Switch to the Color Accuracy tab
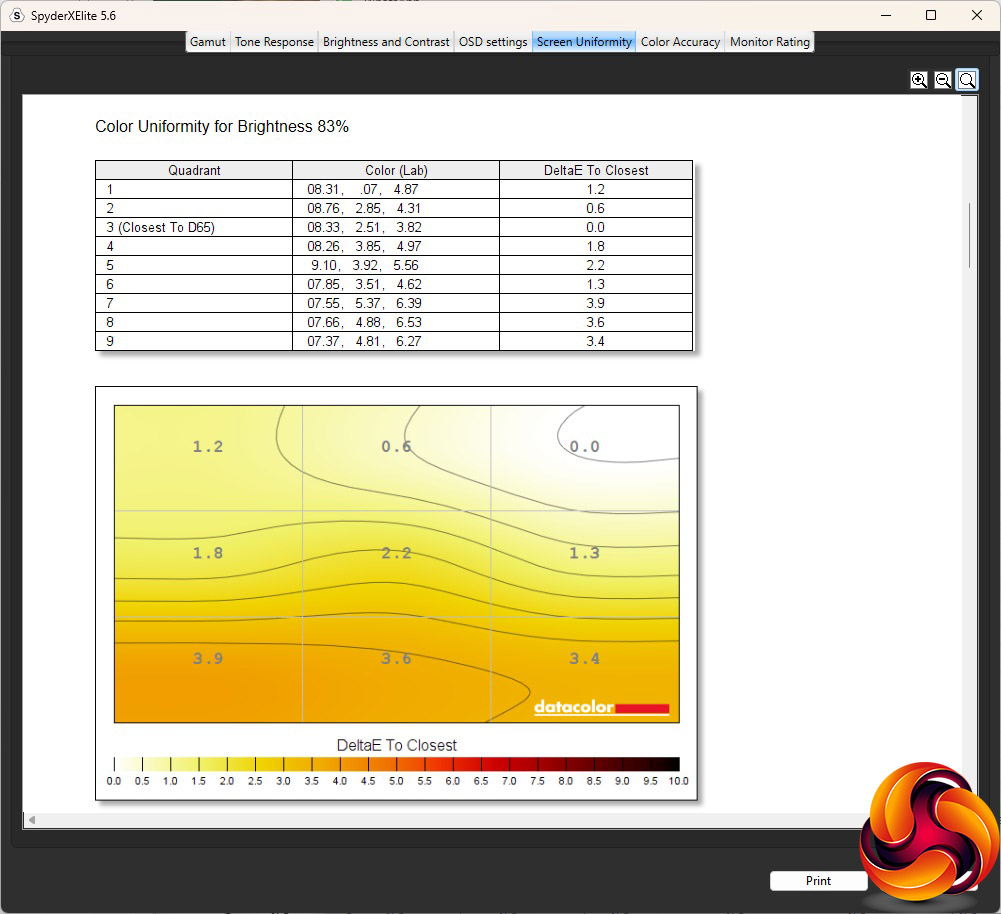Image resolution: width=1001 pixels, height=914 pixels. click(680, 41)
